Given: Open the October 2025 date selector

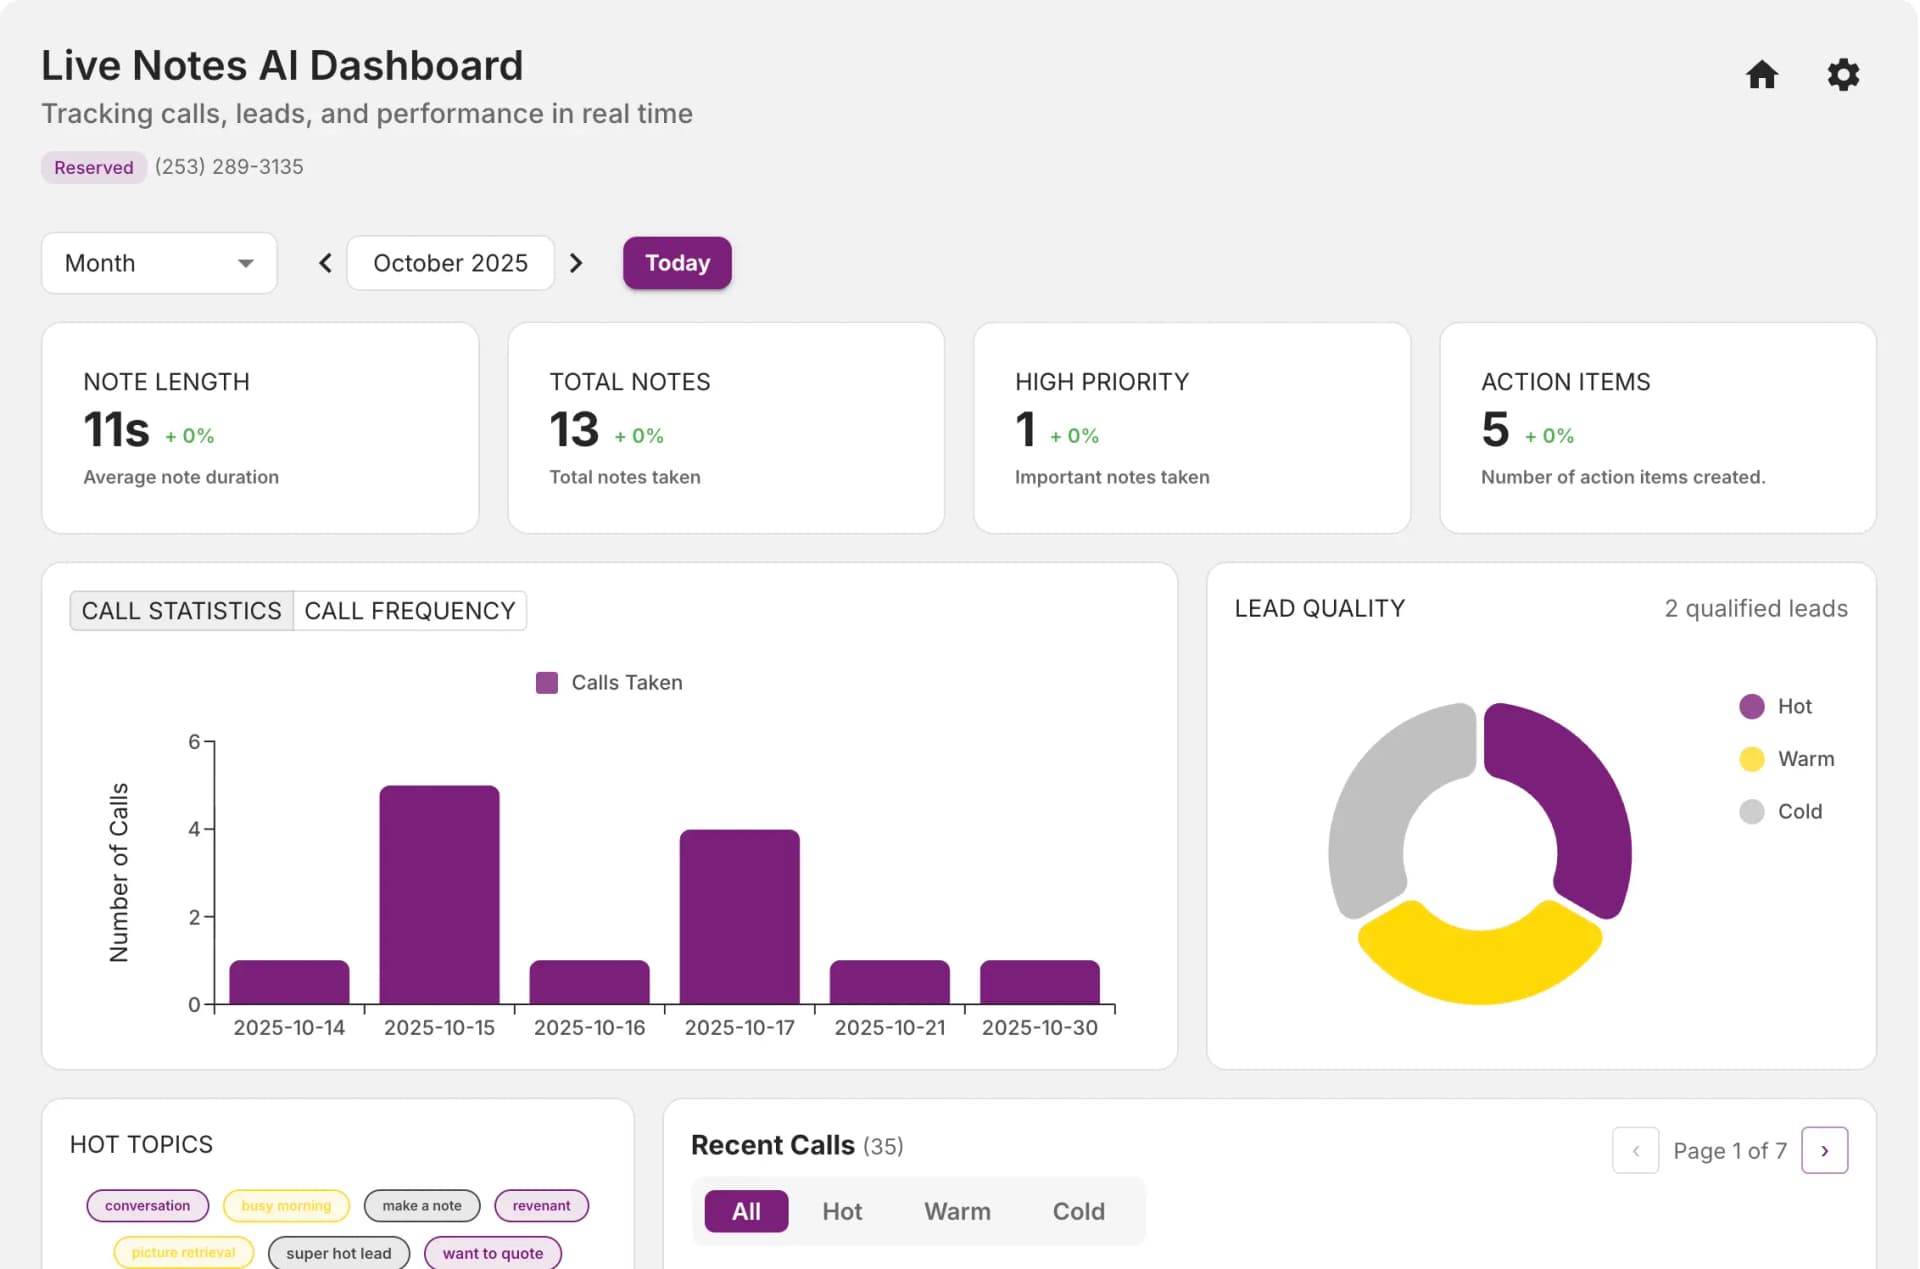Looking at the screenshot, I should (450, 263).
